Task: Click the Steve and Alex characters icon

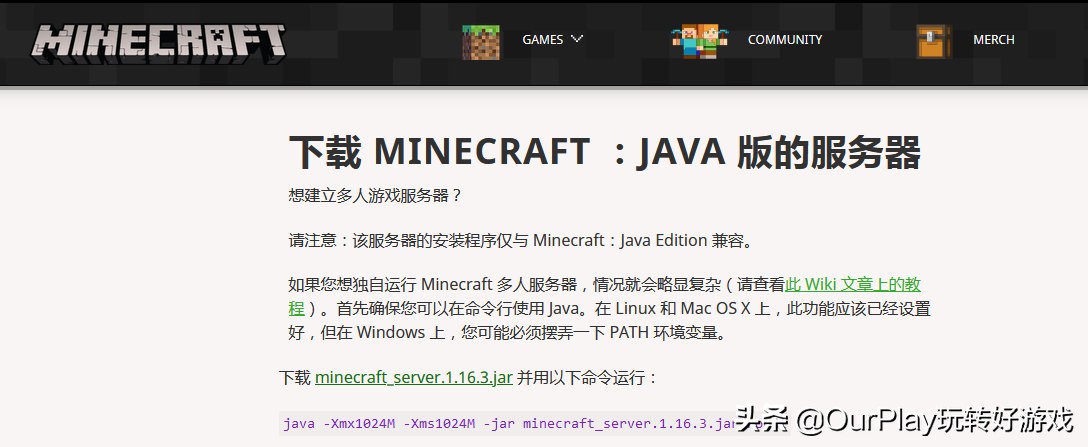Action: [699, 41]
